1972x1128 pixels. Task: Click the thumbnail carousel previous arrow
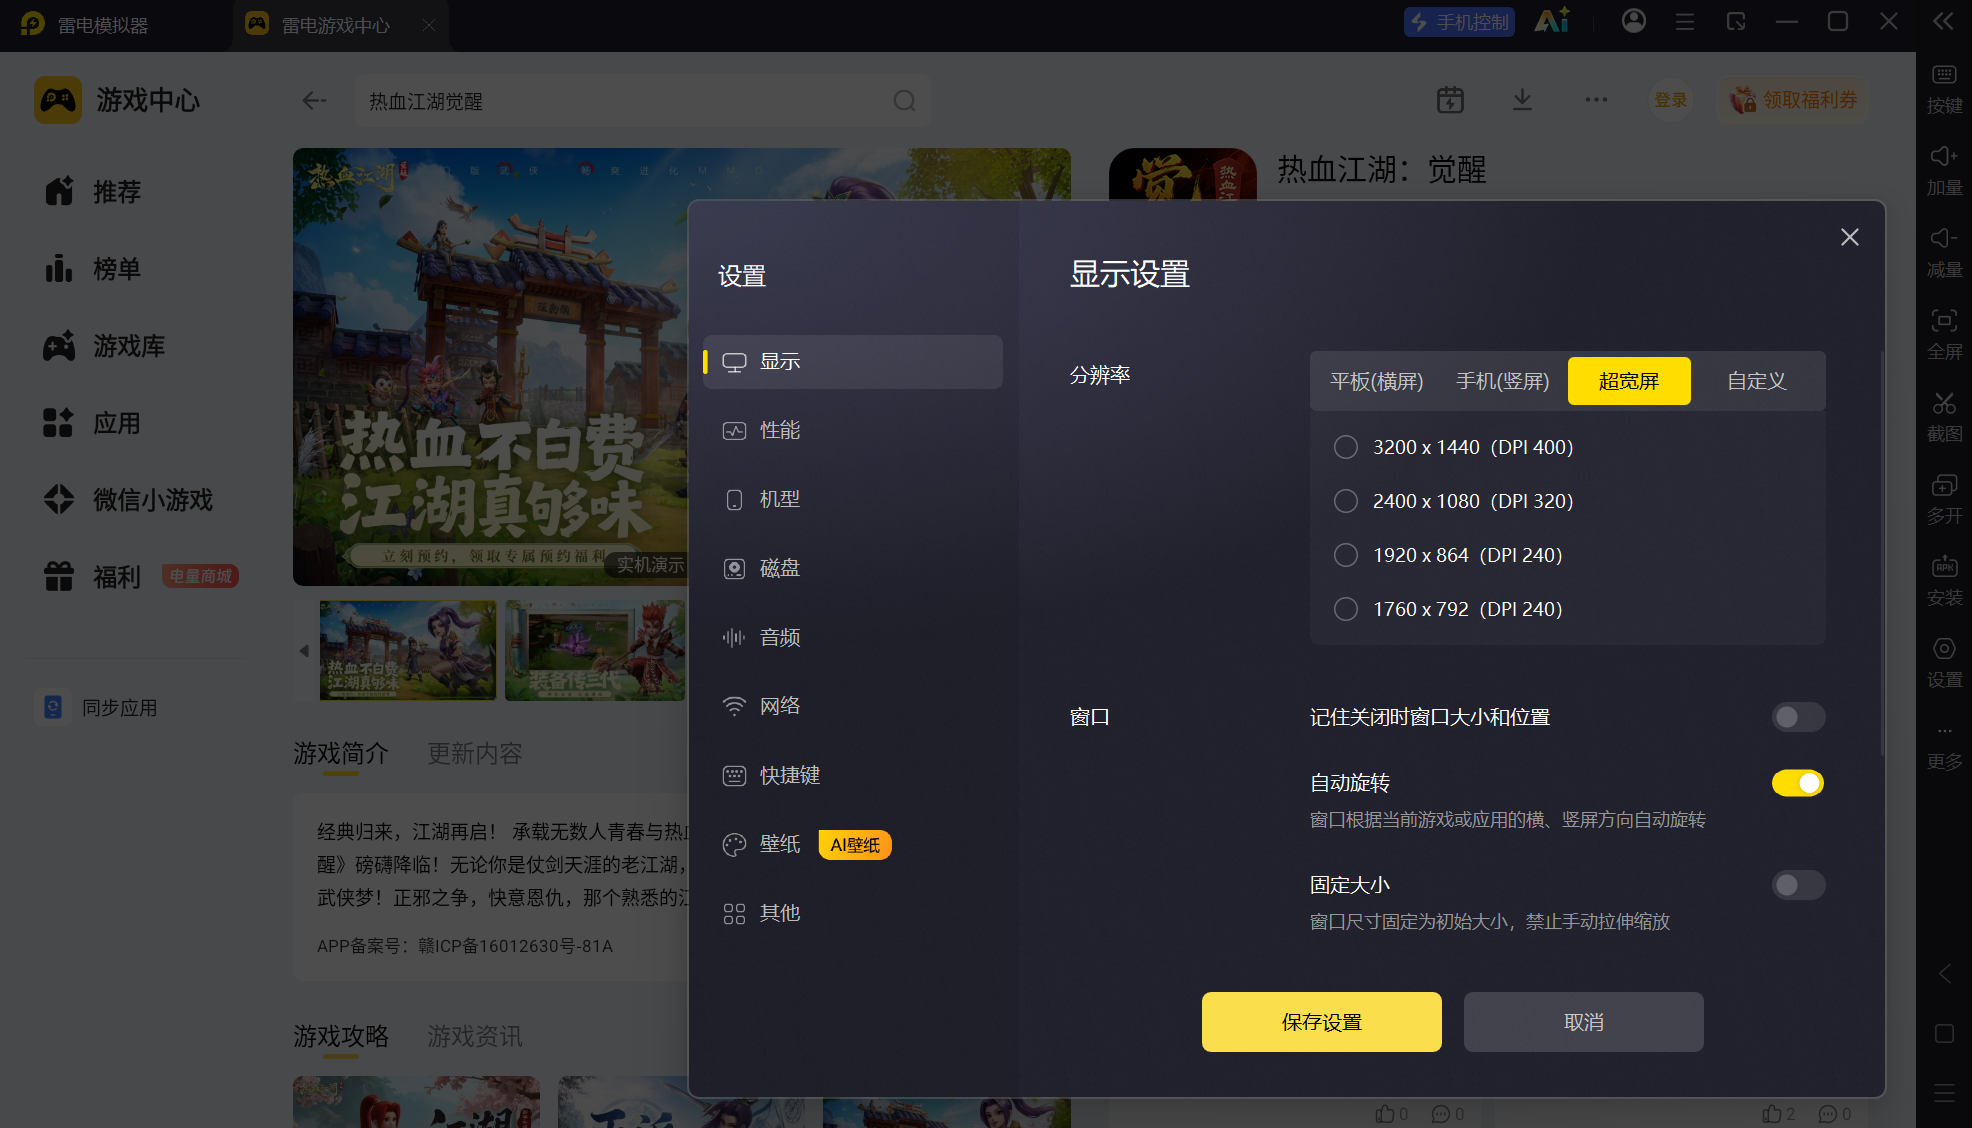coord(304,651)
